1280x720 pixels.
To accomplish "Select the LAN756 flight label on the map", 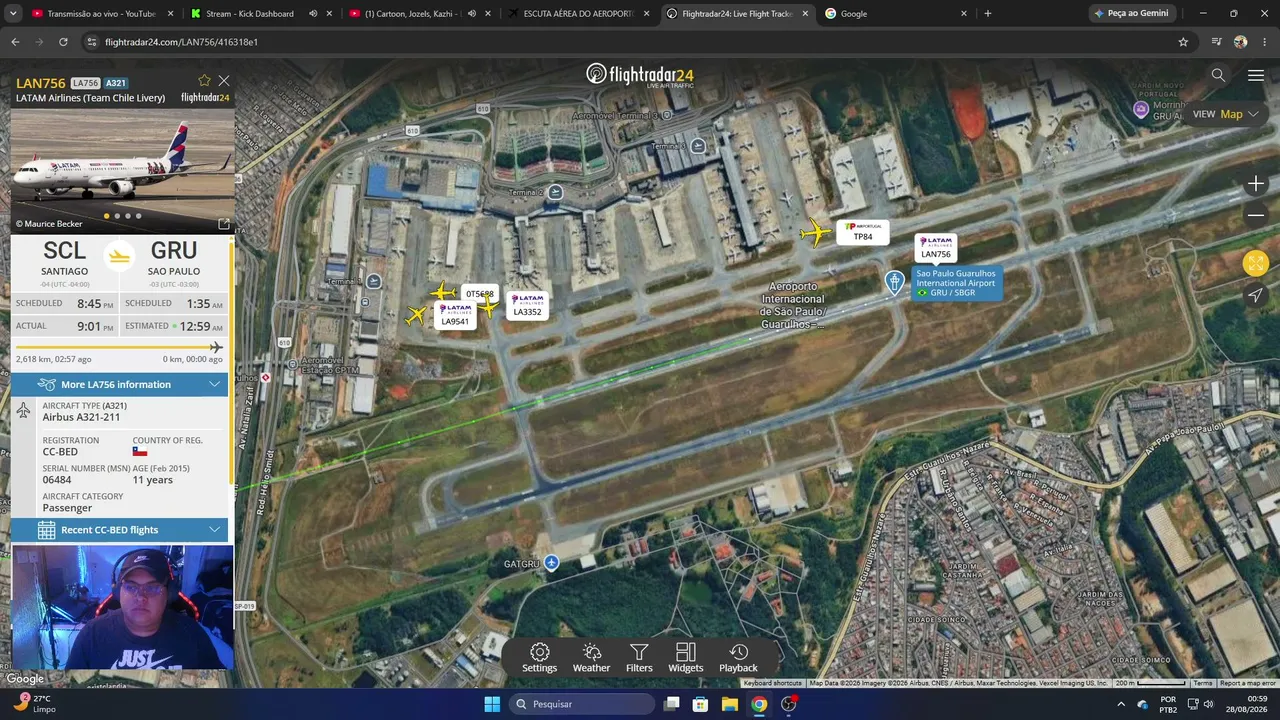I will point(936,248).
